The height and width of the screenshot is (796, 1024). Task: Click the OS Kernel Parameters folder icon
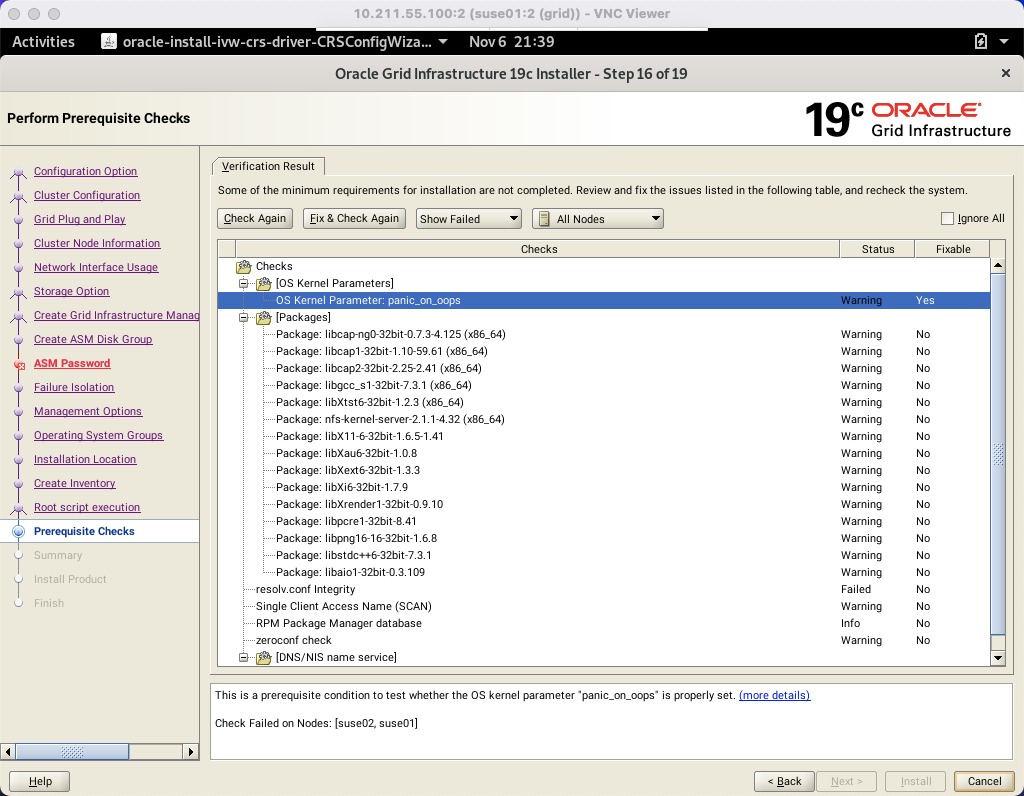[x=264, y=283]
